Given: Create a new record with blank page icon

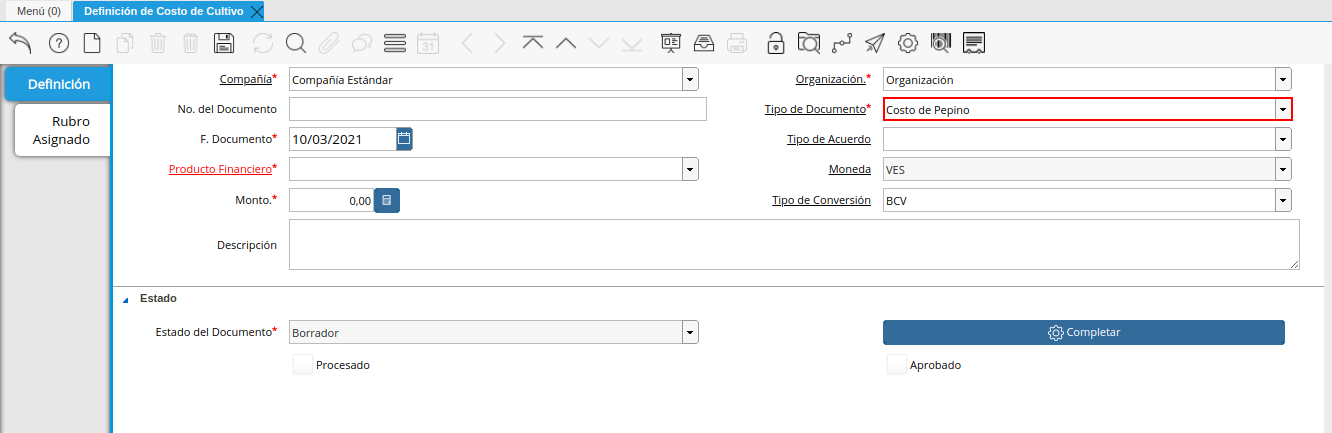Looking at the screenshot, I should pos(92,43).
